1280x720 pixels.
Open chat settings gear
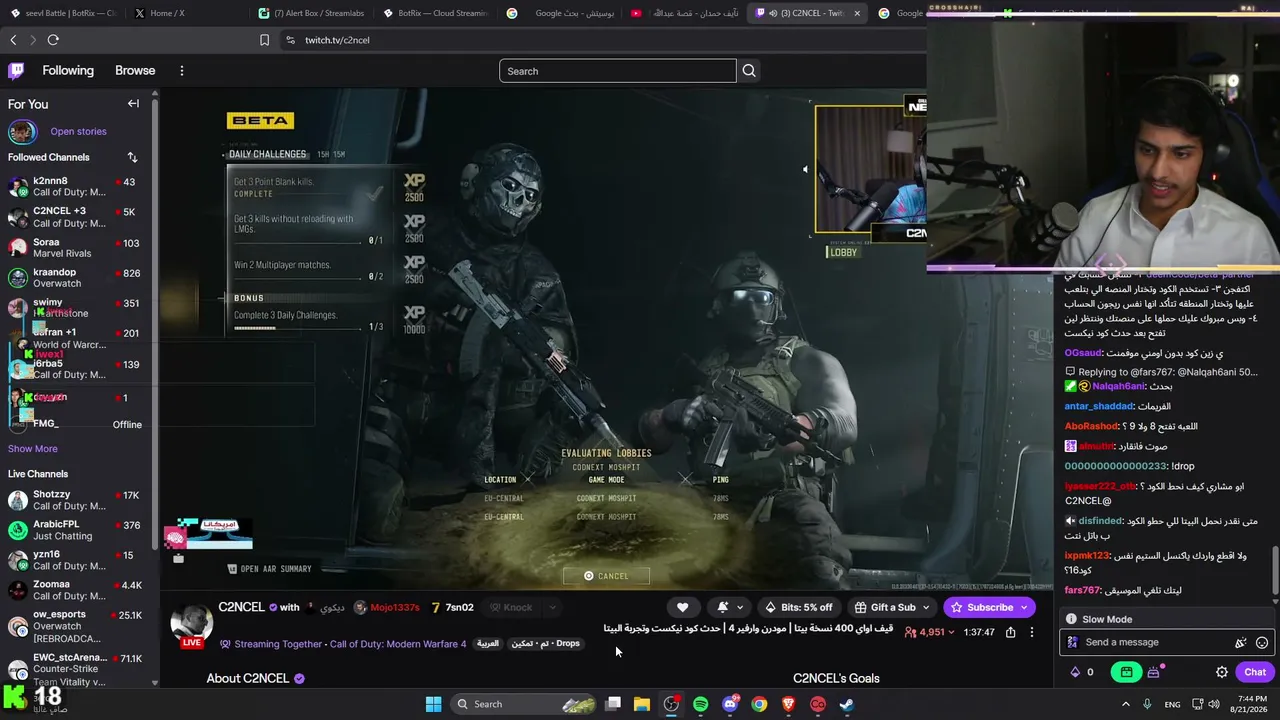tap(1222, 672)
